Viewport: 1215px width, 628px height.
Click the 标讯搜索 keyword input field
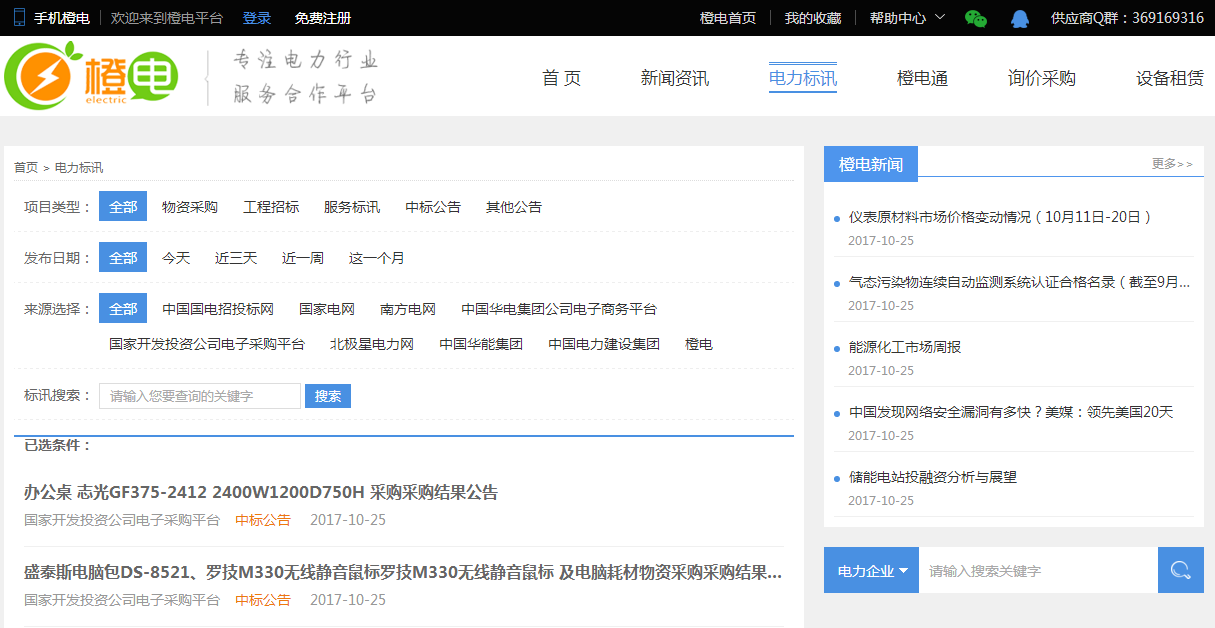click(200, 396)
